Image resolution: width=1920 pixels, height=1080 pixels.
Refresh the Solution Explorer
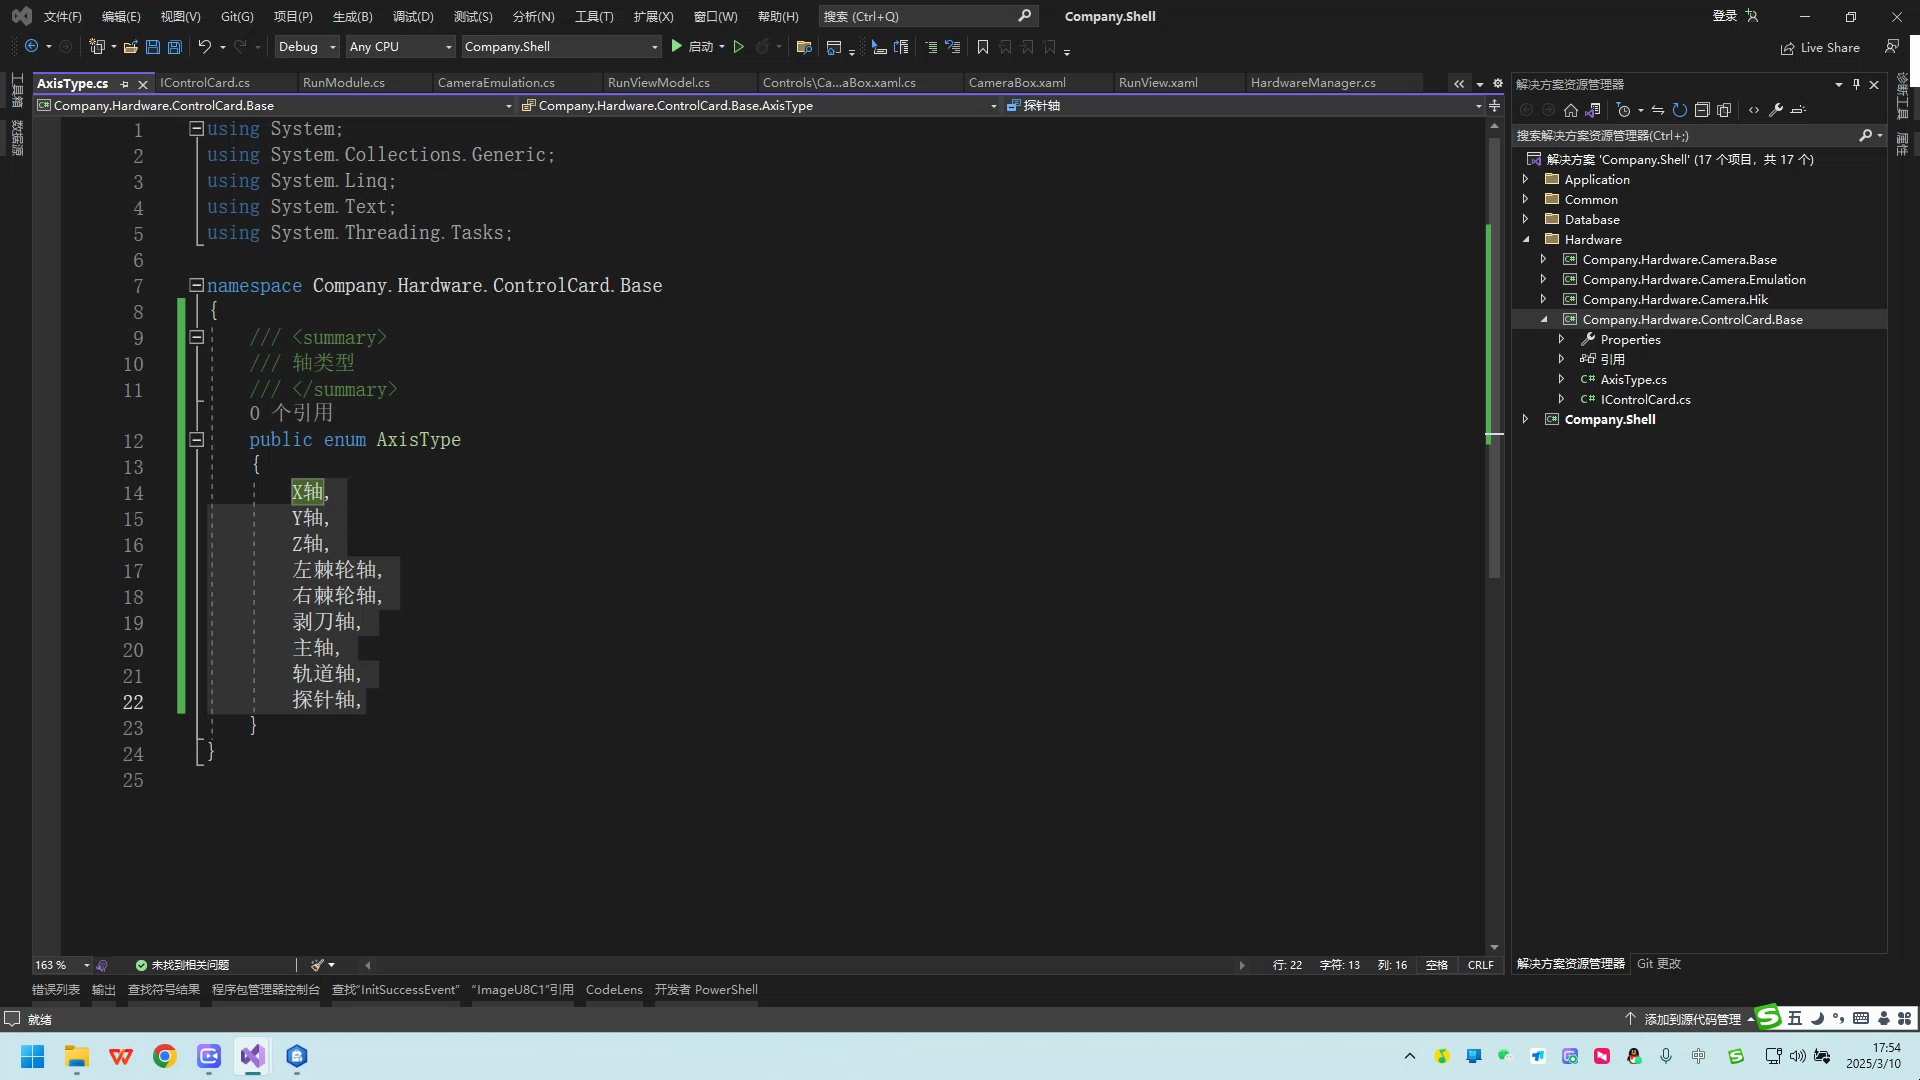coord(1680,110)
